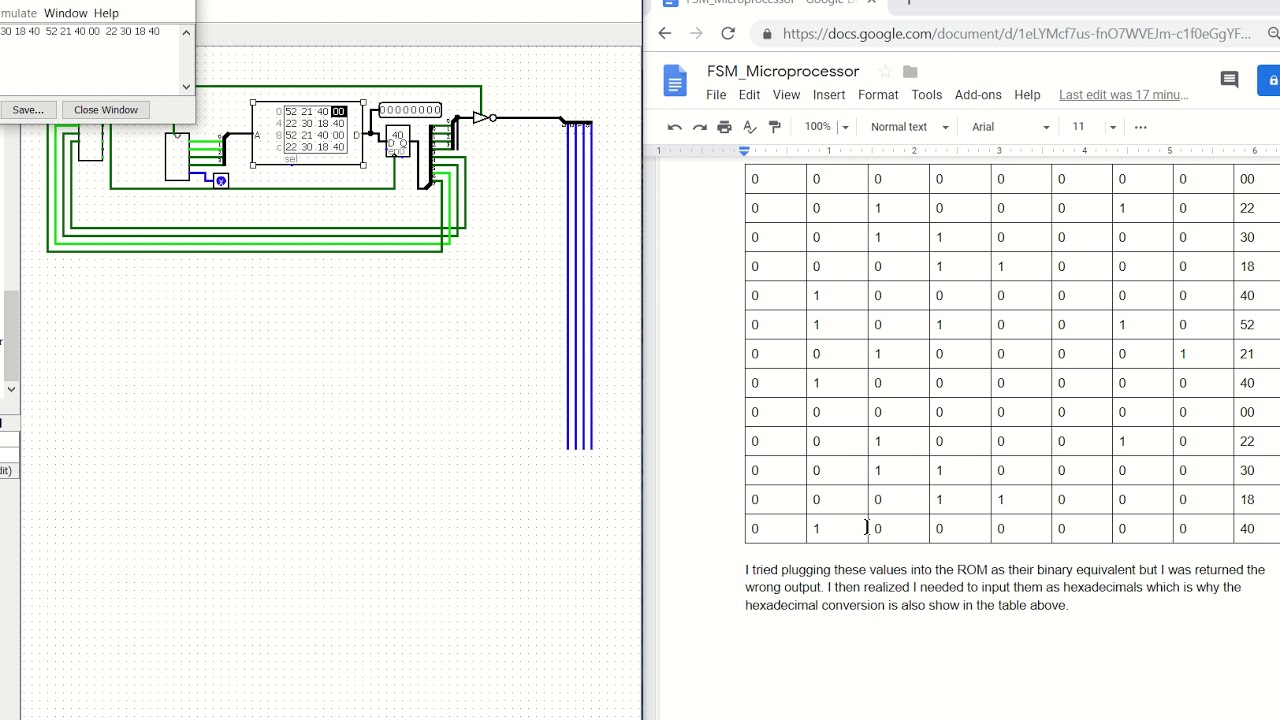
Task: Click the hex text '30 18 40 52 21 40 00'
Action: click(51, 32)
